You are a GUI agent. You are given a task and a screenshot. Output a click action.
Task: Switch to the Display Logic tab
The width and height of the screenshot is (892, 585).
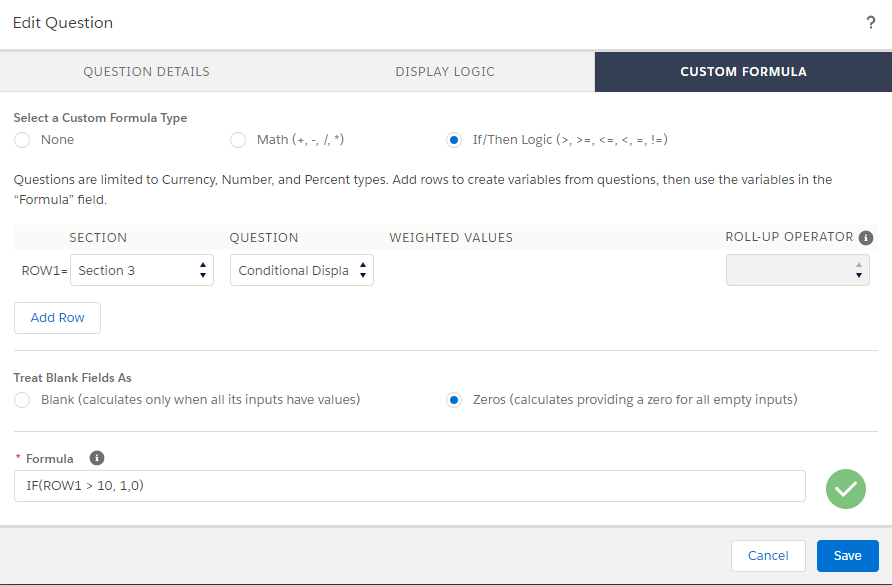[445, 72]
